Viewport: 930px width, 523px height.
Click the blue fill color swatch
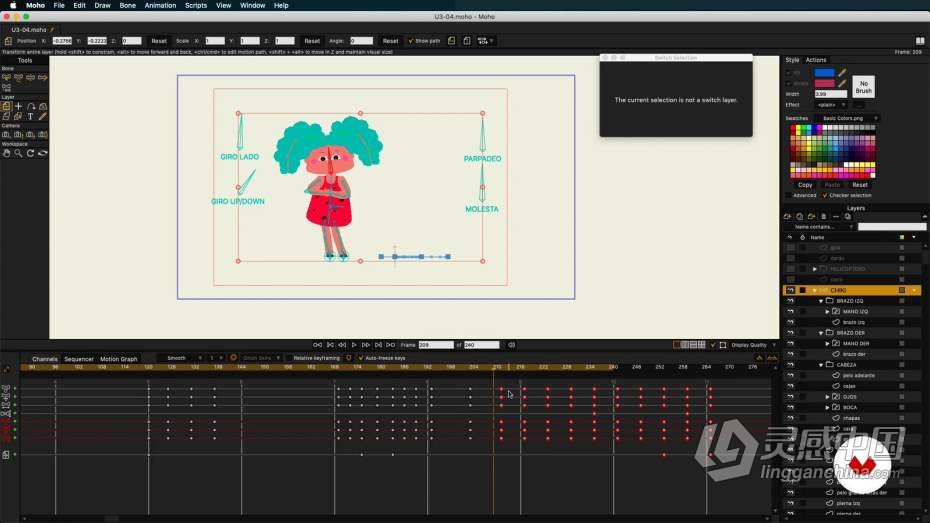coord(824,72)
